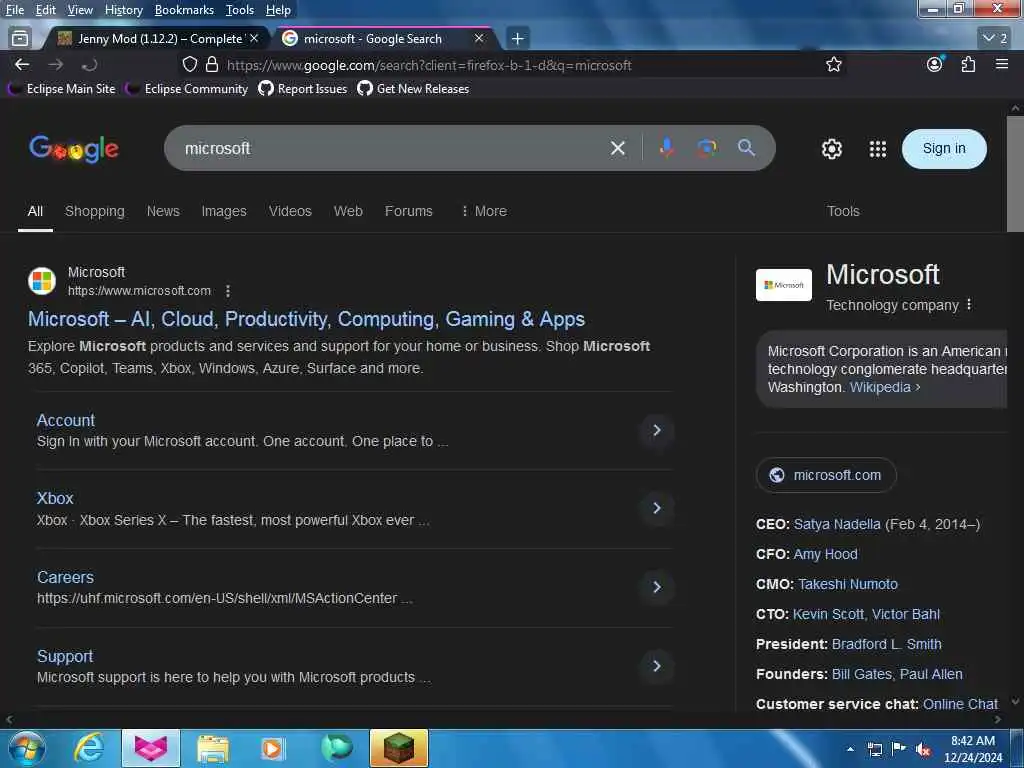
Task: Expand the Support sitelink chevron
Action: tap(657, 665)
